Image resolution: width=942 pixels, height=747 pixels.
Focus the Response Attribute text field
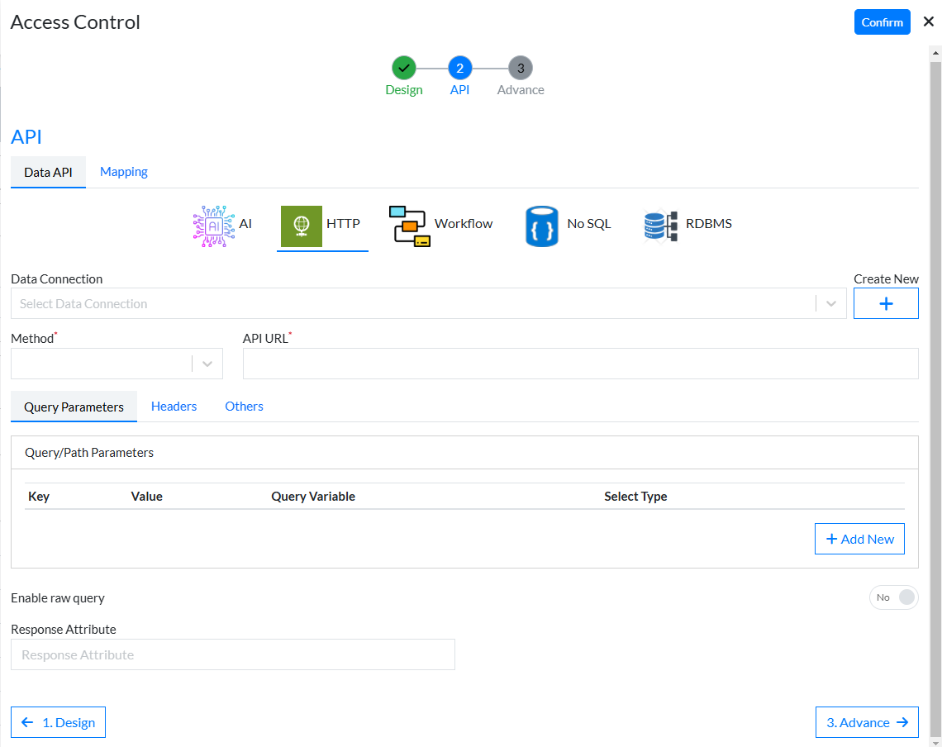pyautogui.click(x=232, y=655)
